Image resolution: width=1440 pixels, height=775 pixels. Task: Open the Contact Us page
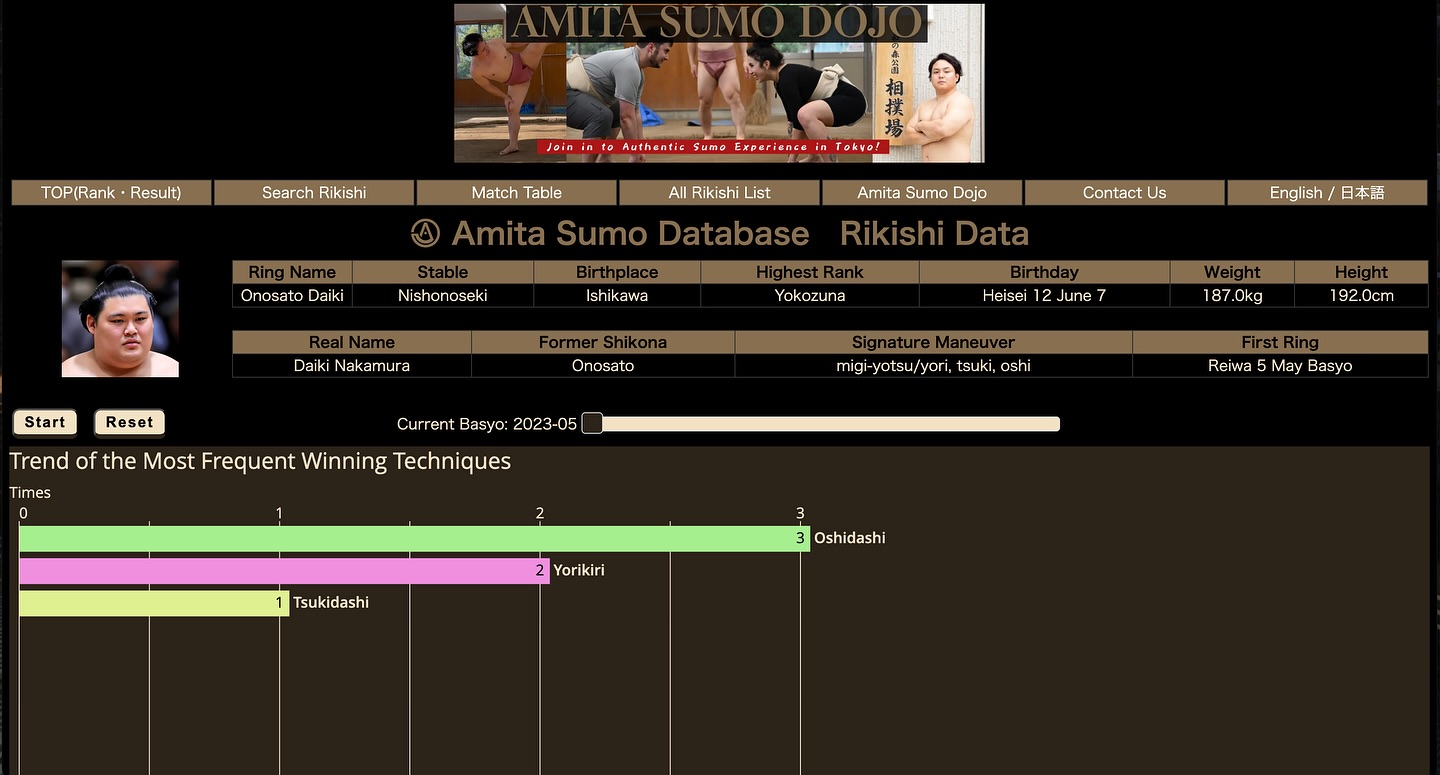point(1125,192)
